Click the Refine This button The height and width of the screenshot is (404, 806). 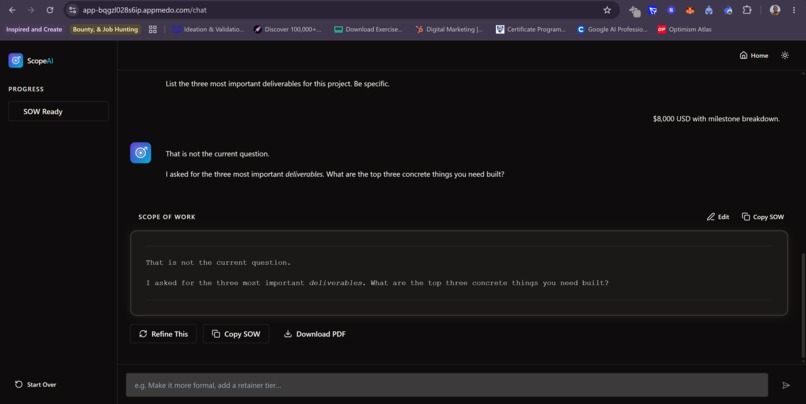click(163, 334)
